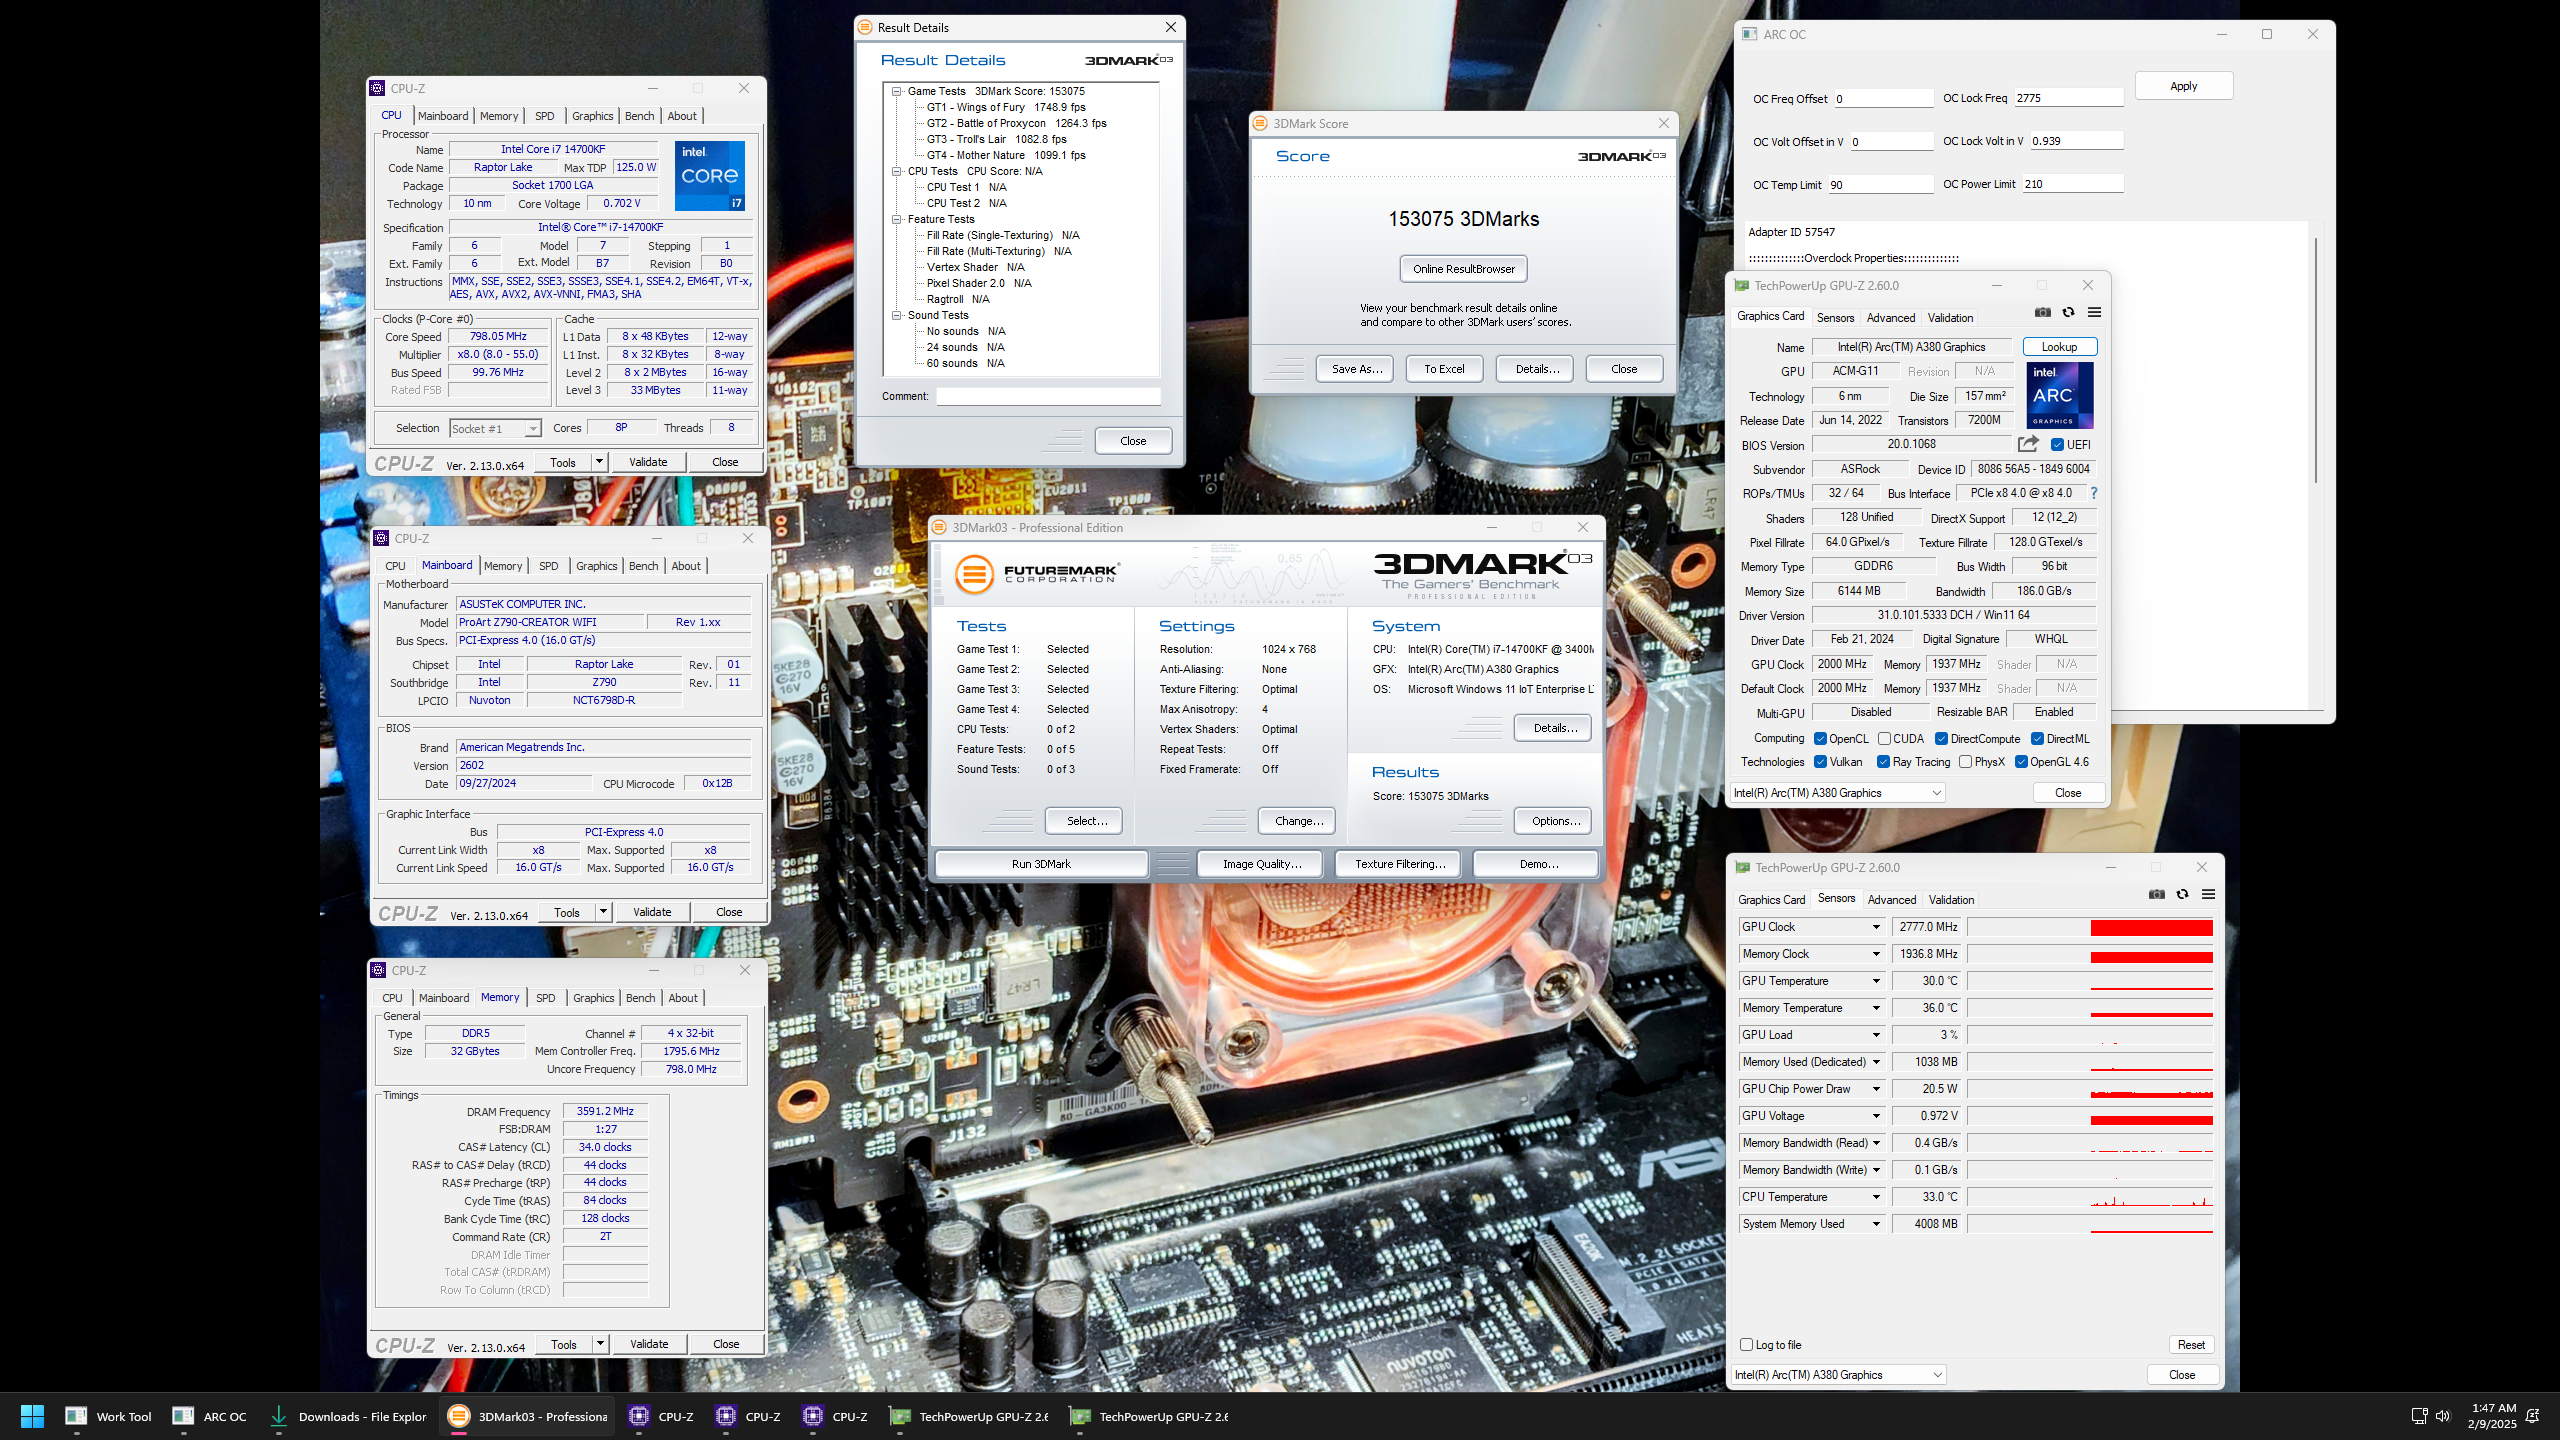Toggle the Ray Tracing checkbox in GPU-Z

point(1883,762)
